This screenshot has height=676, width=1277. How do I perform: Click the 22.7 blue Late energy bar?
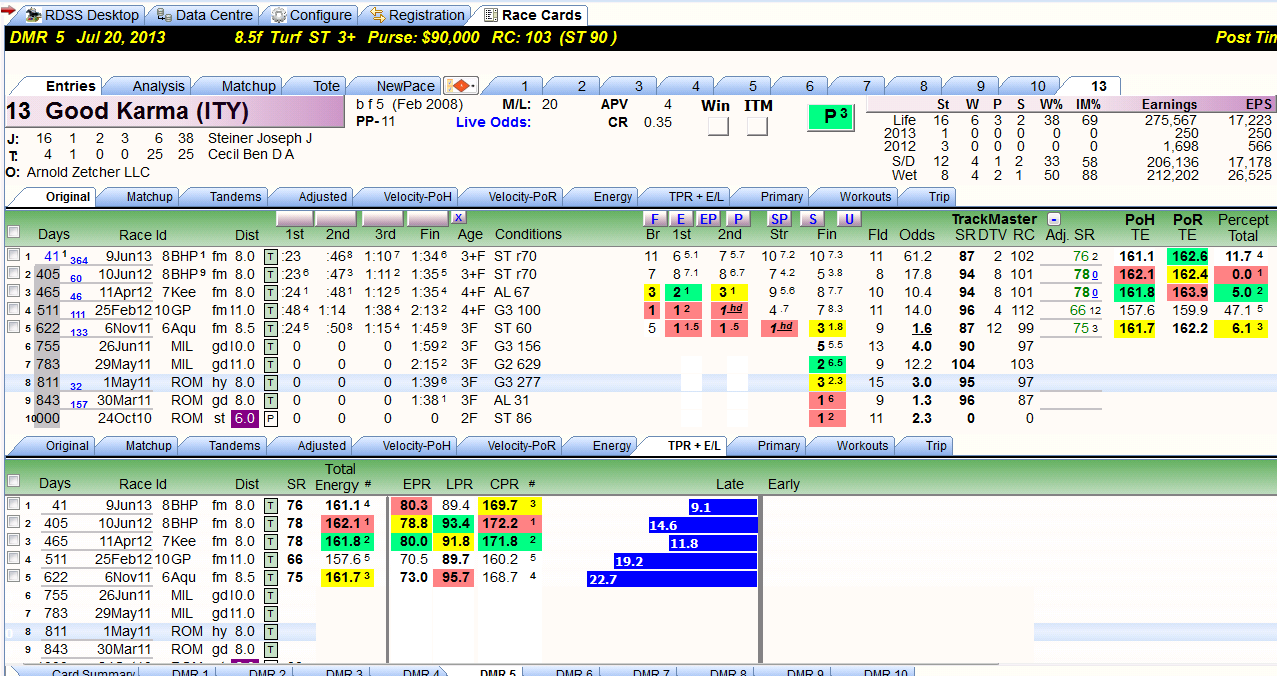click(672, 579)
